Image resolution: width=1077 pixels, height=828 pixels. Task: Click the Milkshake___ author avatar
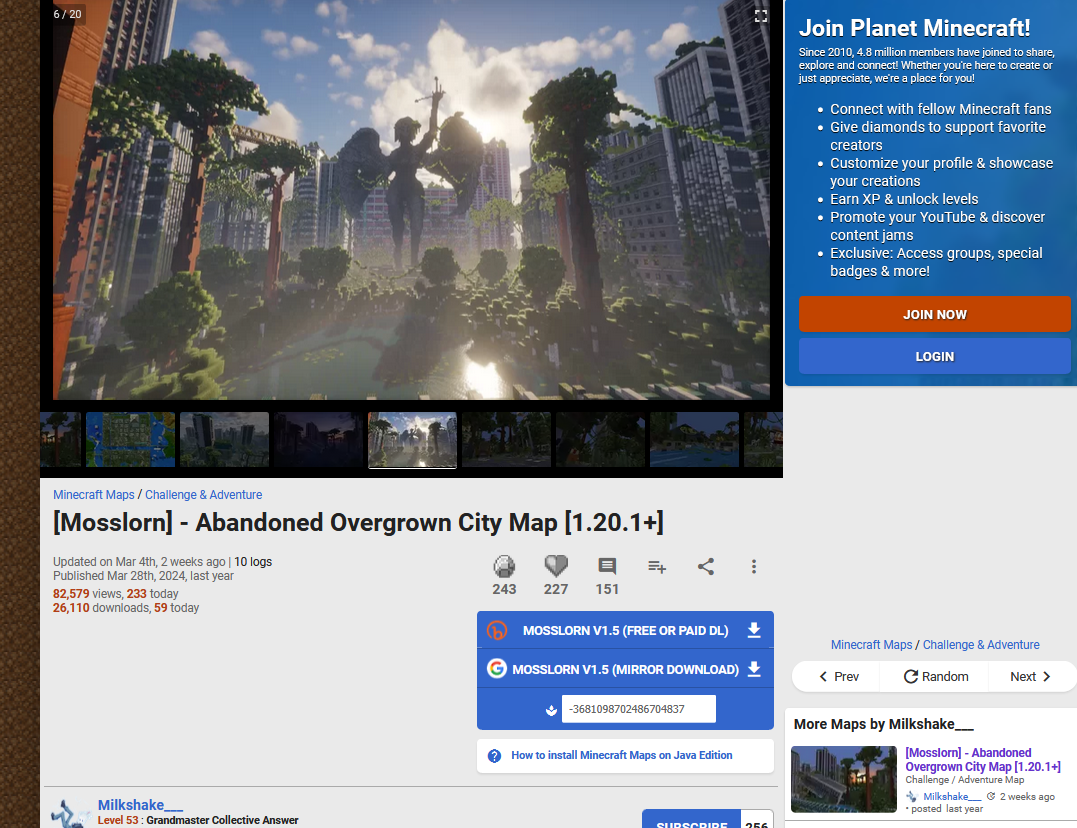click(70, 813)
